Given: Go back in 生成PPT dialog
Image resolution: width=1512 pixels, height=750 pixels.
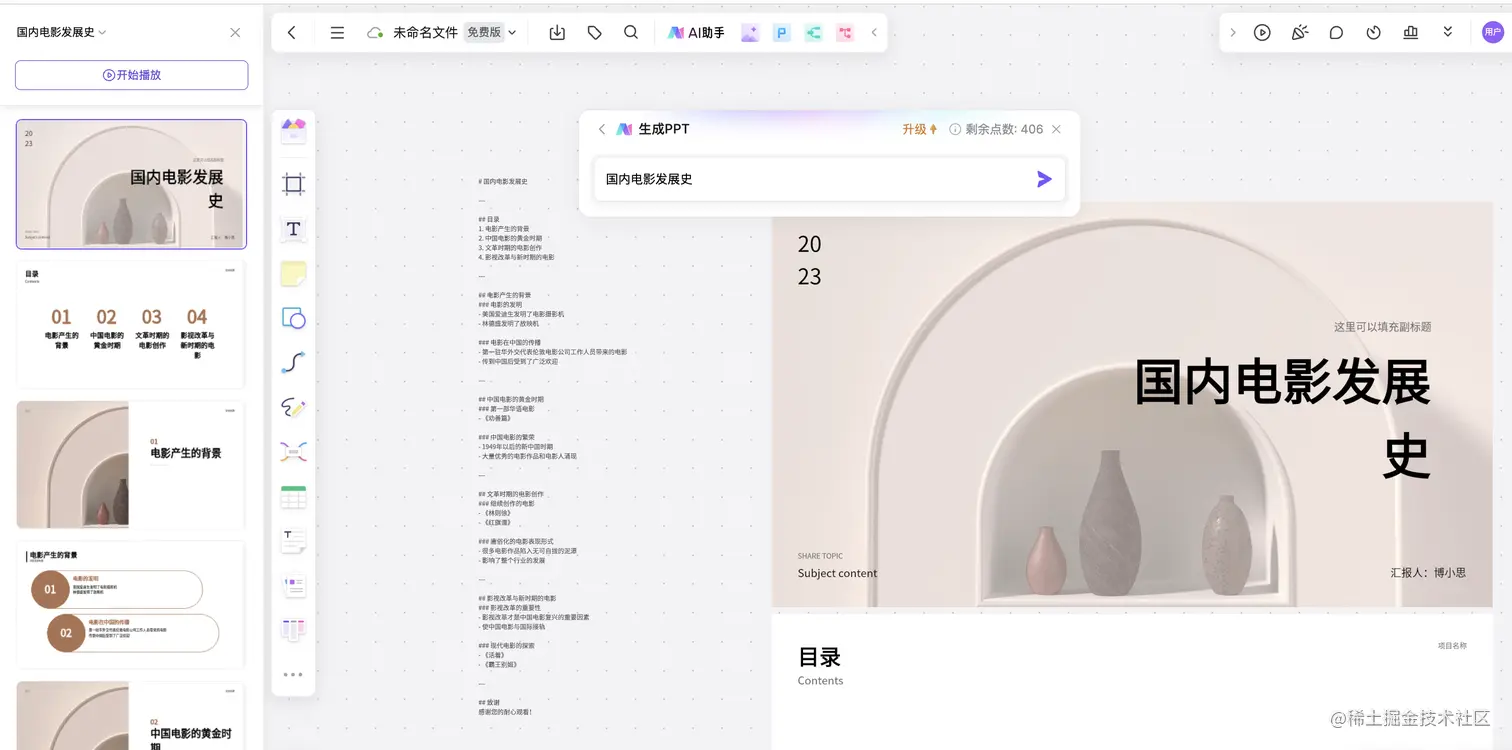Looking at the screenshot, I should coord(602,129).
